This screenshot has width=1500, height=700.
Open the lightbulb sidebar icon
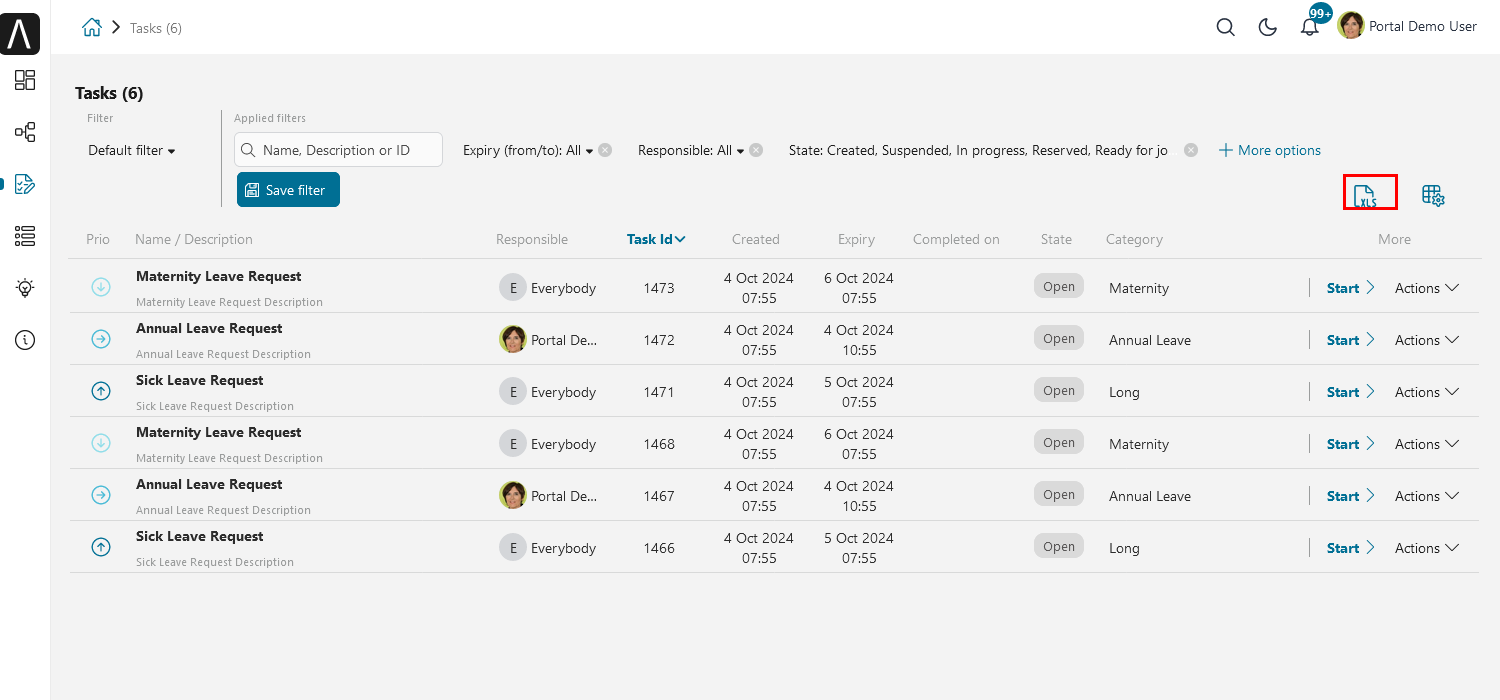[x=25, y=288]
